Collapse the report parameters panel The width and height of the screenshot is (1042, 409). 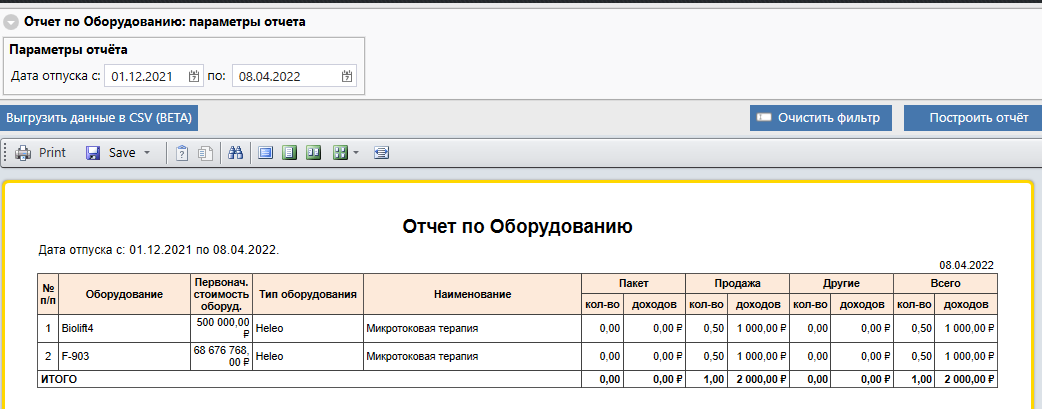10,20
